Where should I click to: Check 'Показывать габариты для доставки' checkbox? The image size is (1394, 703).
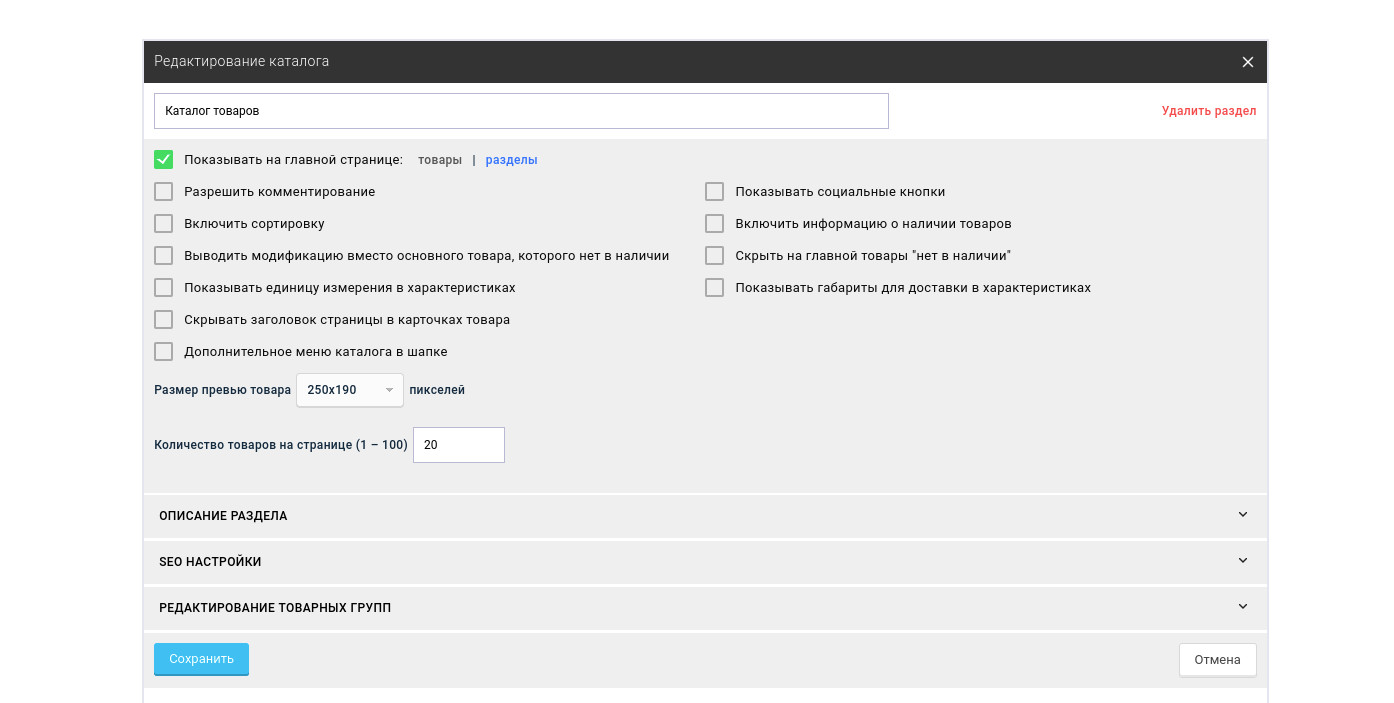(x=714, y=288)
